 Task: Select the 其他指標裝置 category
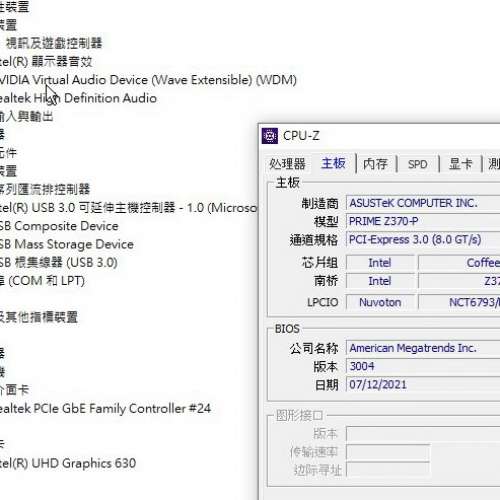(x=39, y=317)
